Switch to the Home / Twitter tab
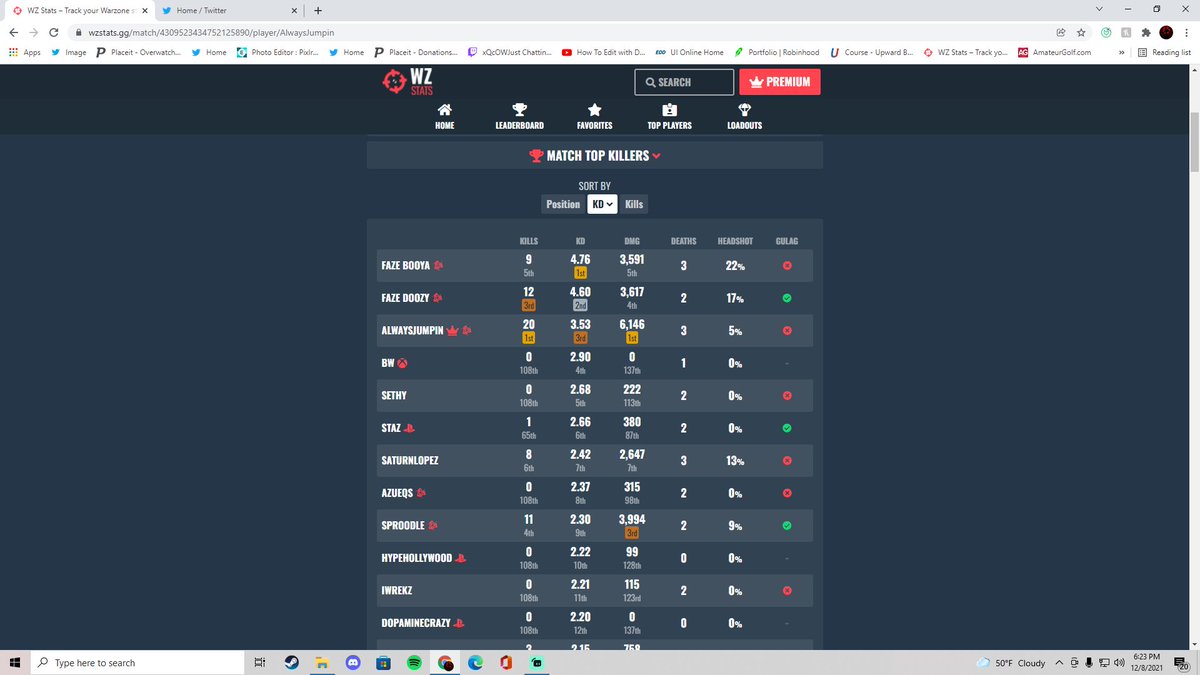The image size is (1200, 675). point(229,10)
